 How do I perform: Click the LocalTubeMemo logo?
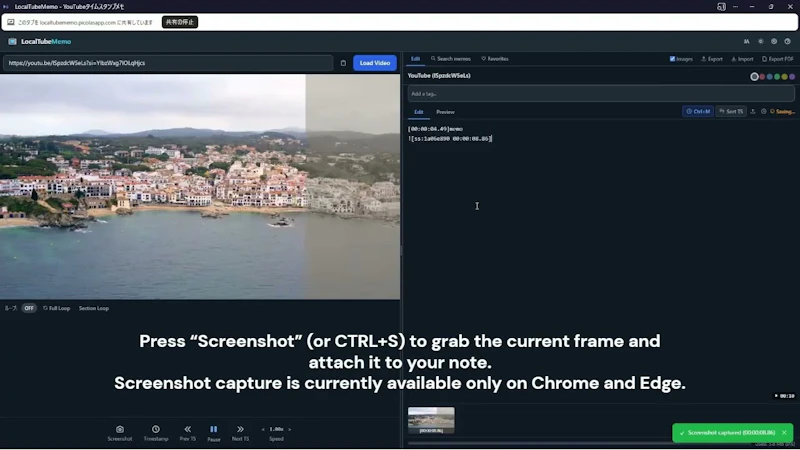coord(40,41)
